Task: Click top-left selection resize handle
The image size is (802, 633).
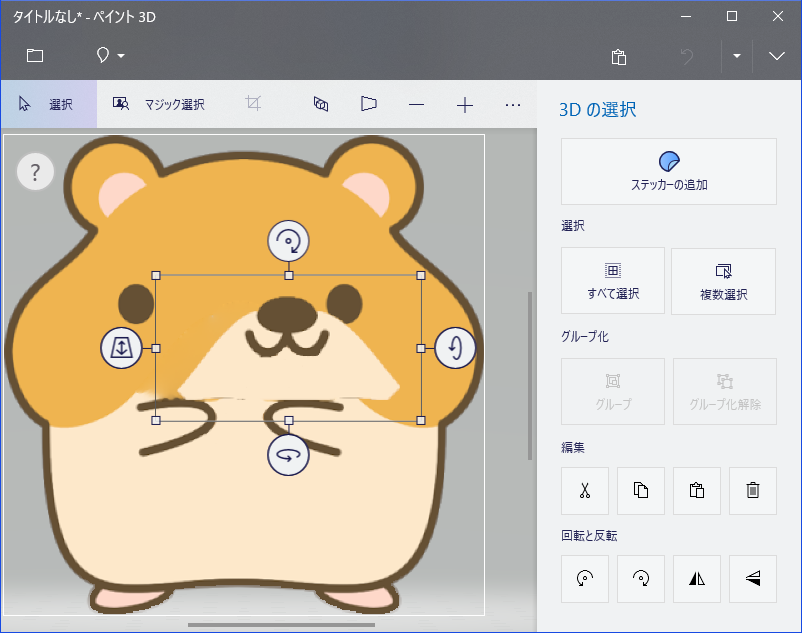Action: click(x=156, y=276)
